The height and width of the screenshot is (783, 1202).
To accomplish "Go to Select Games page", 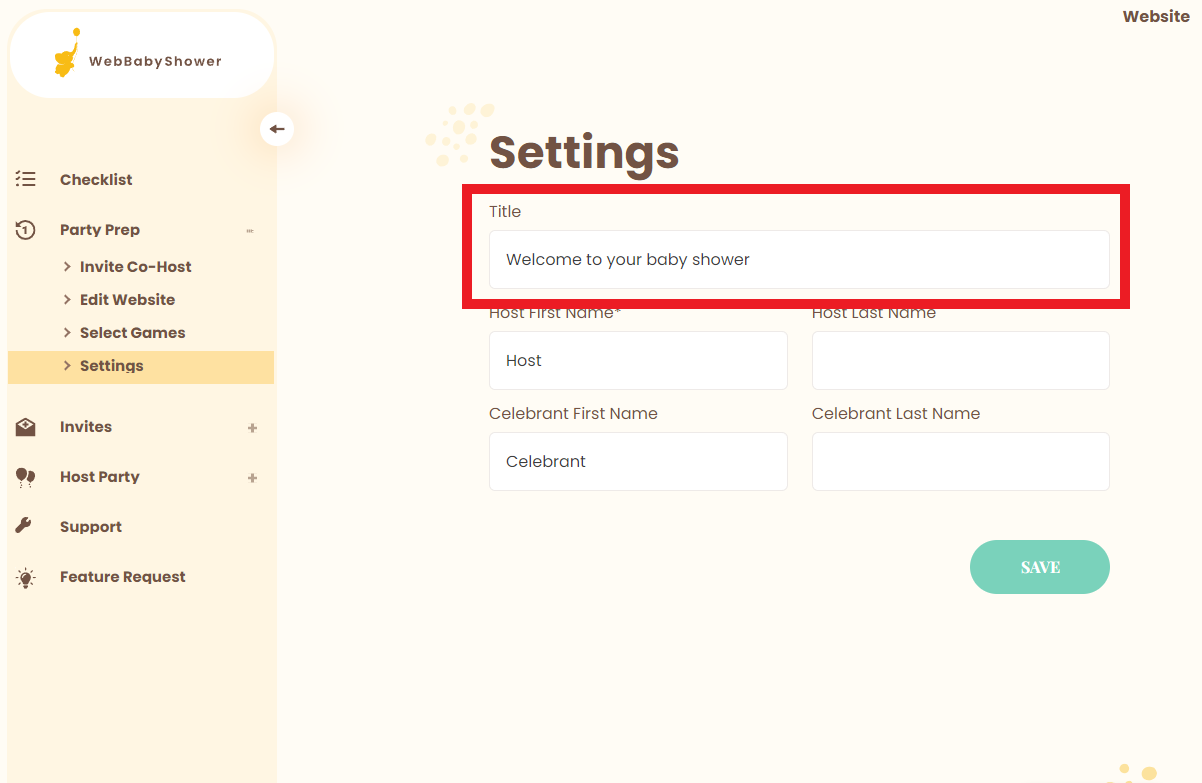I will click(132, 333).
